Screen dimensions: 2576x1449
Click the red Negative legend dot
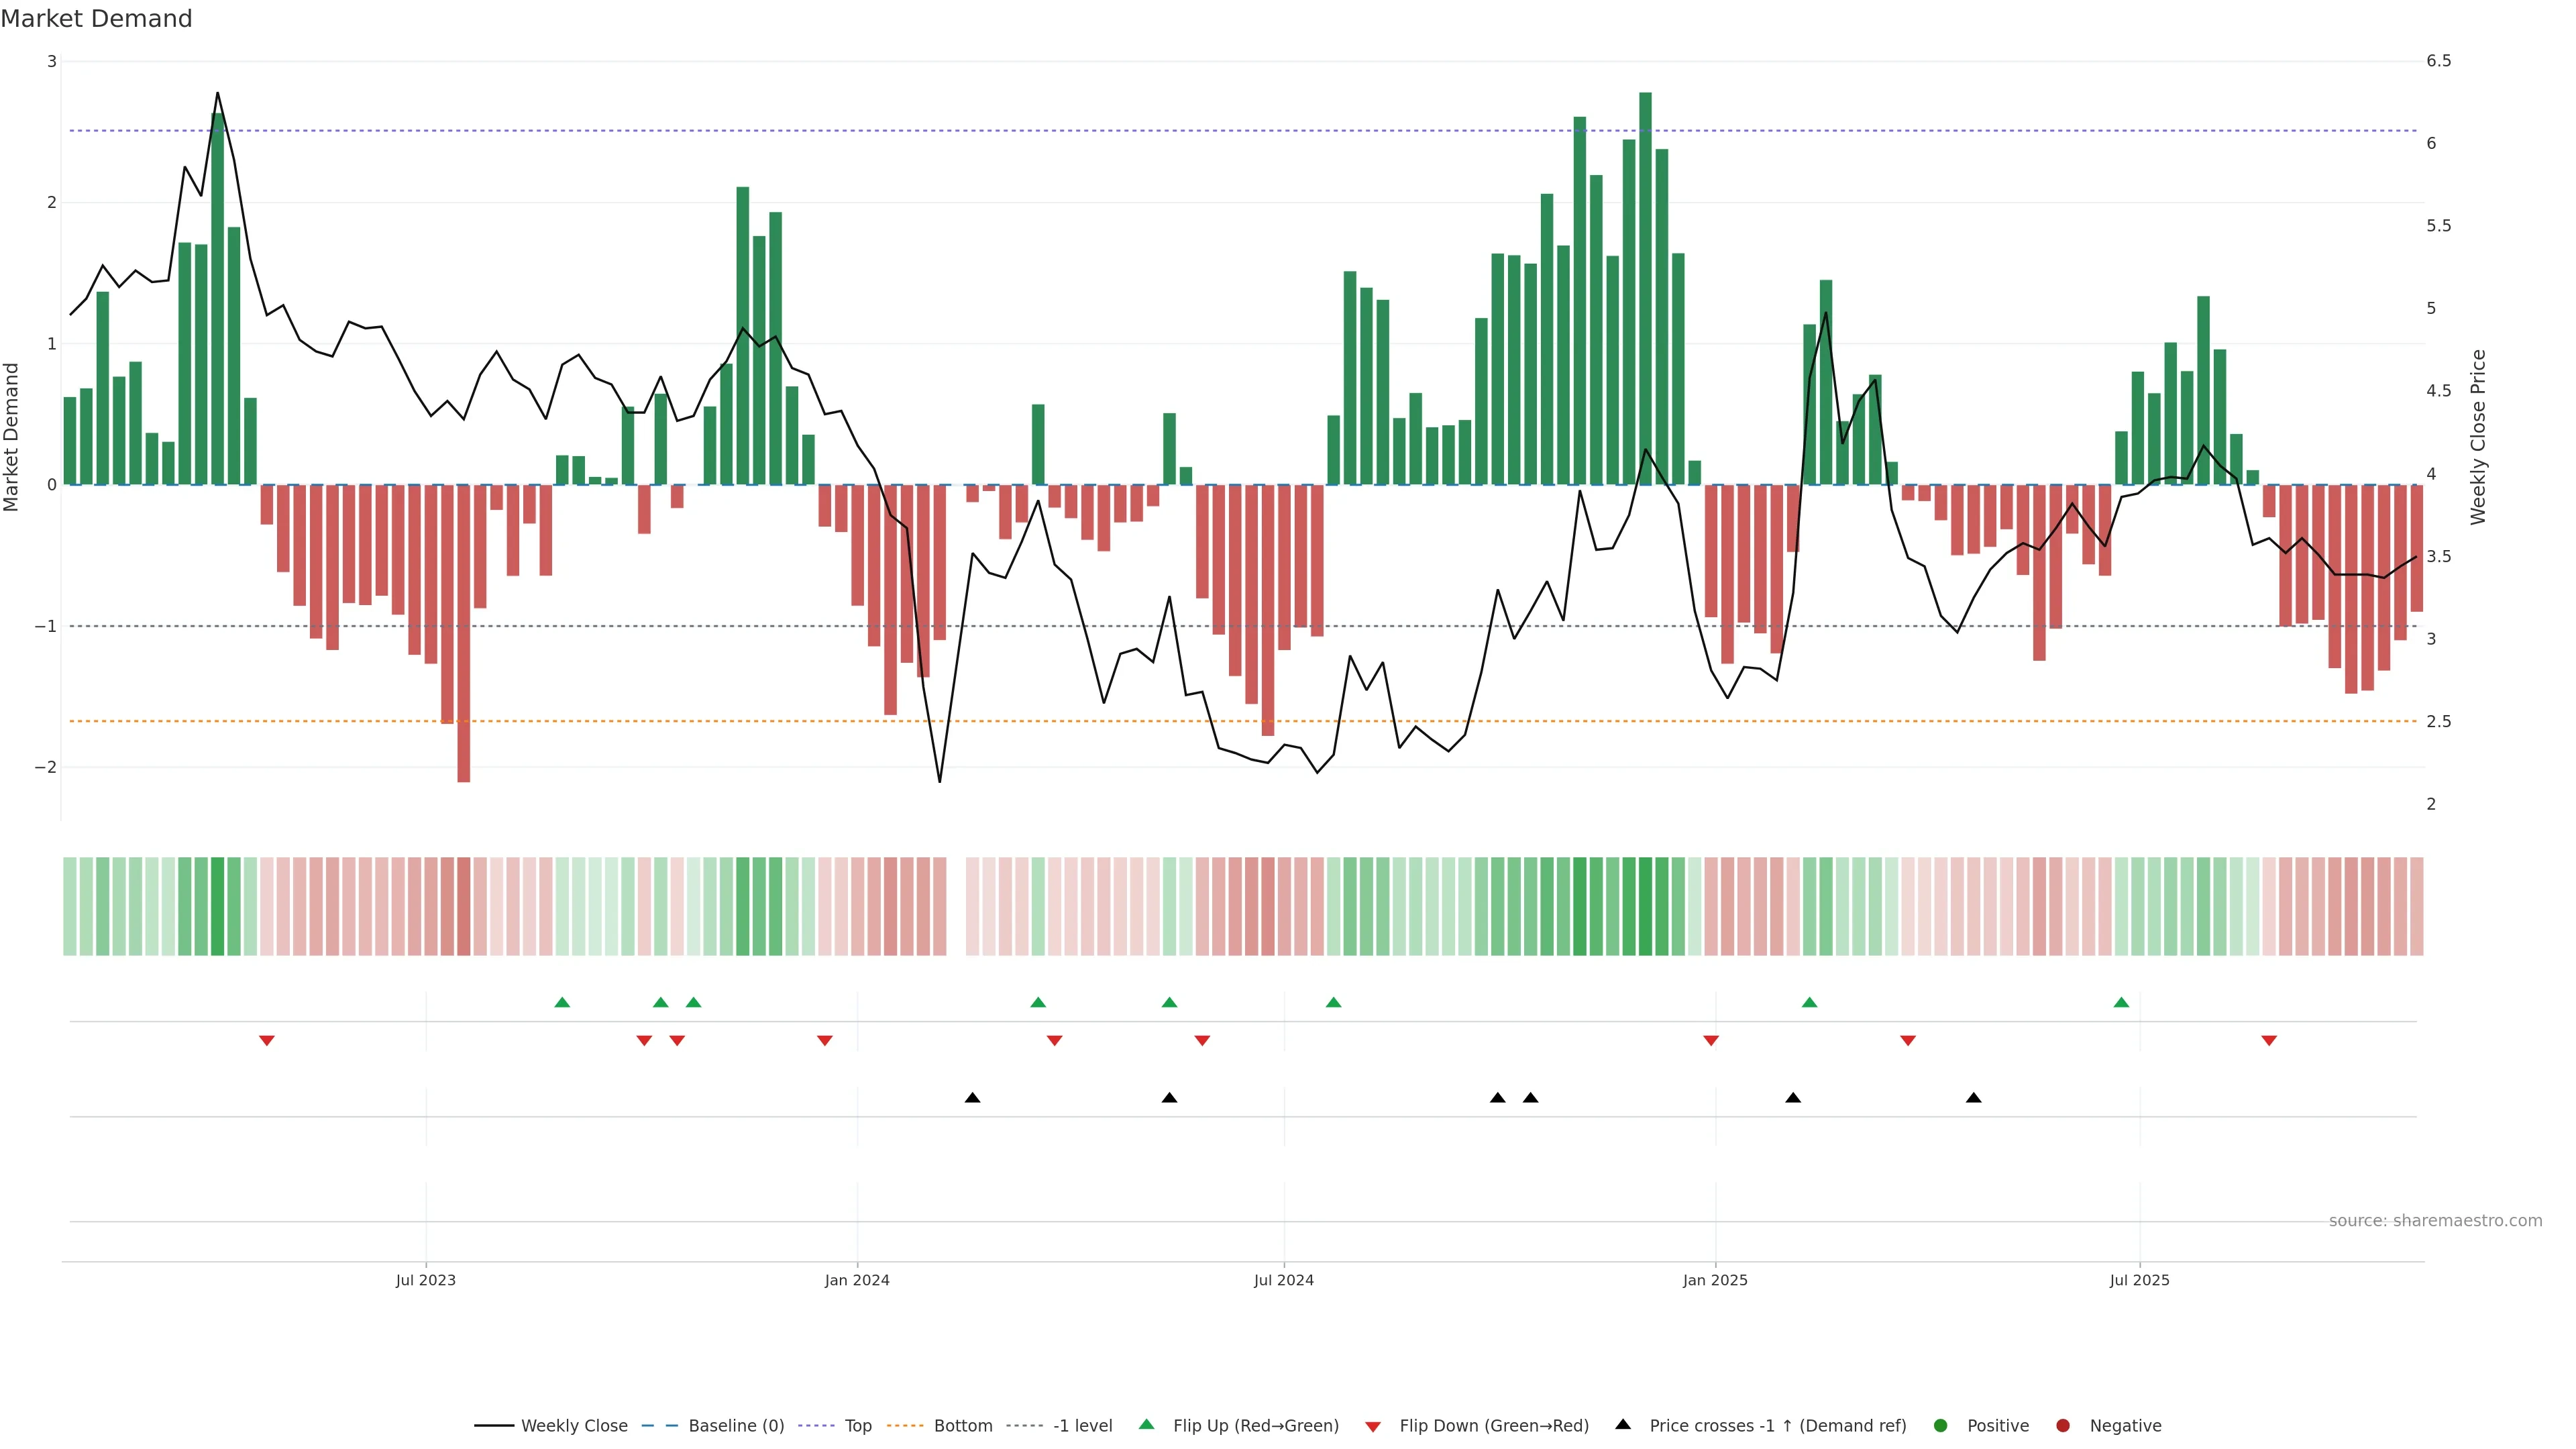(x=2063, y=1426)
